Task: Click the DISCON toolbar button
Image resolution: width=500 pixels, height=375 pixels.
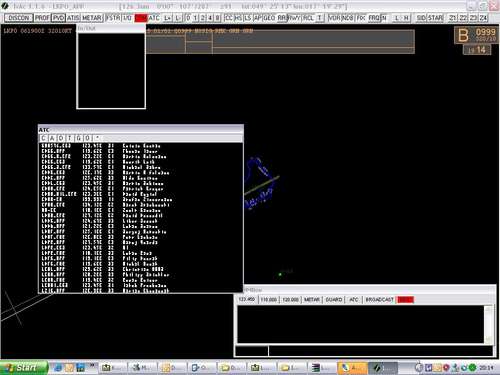Action: pyautogui.click(x=19, y=18)
